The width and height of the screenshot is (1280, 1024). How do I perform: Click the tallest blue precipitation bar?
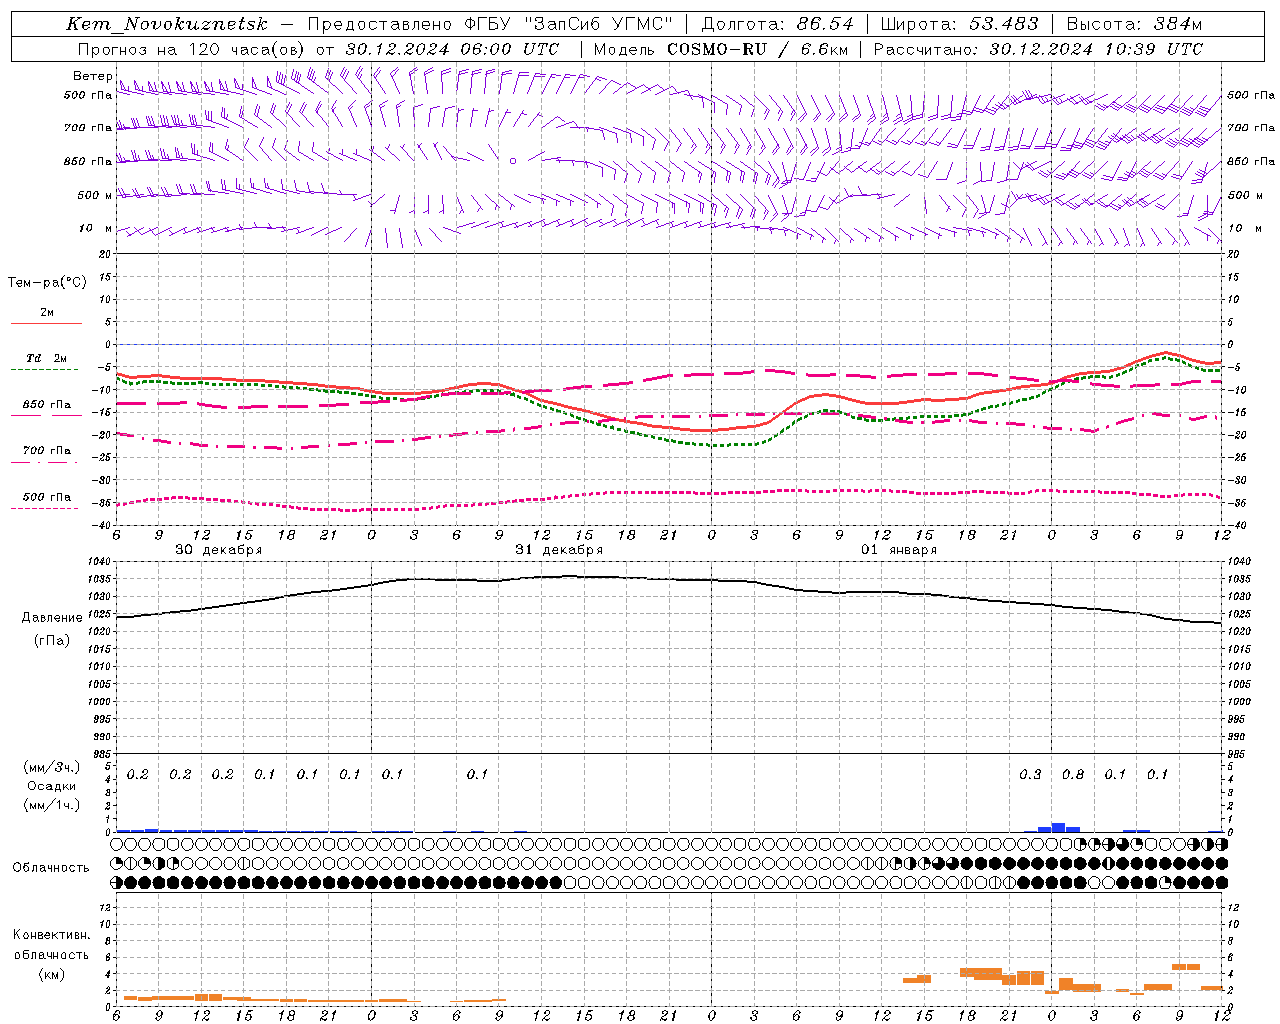1059,828
